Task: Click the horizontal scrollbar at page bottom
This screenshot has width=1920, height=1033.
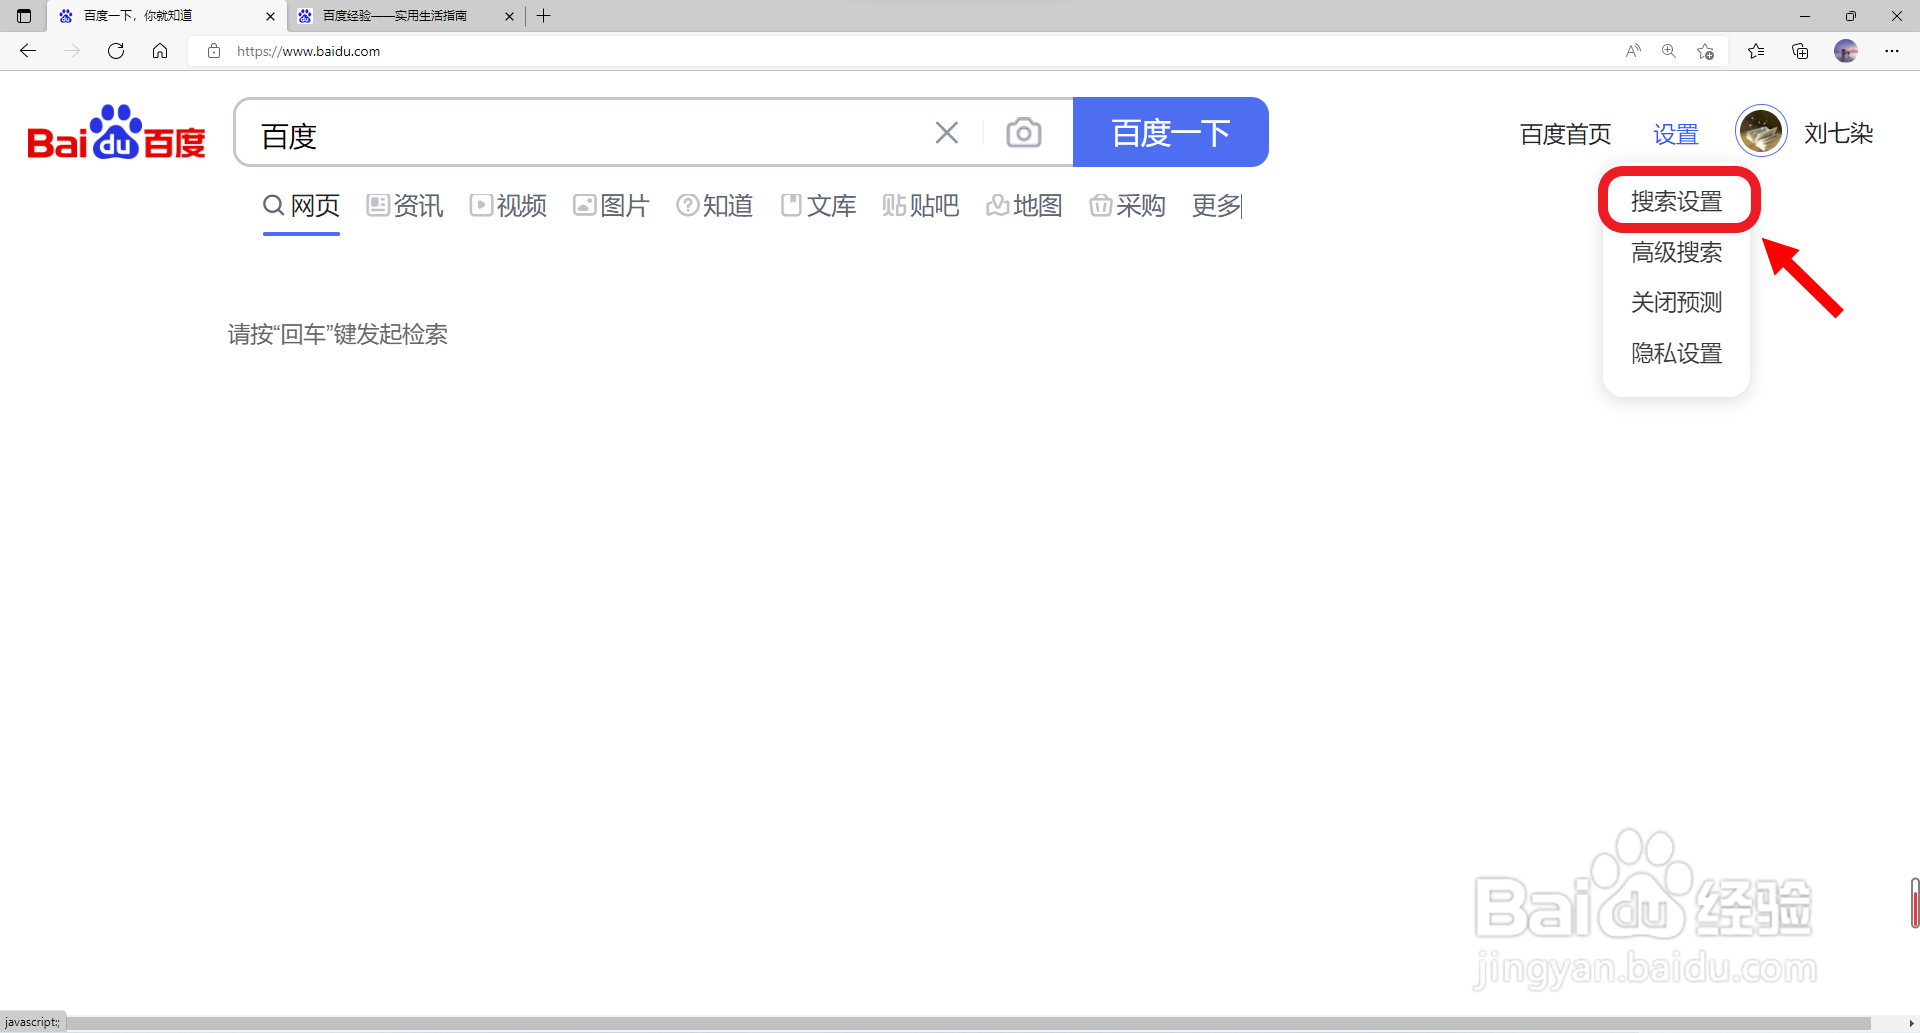Action: 968,1023
